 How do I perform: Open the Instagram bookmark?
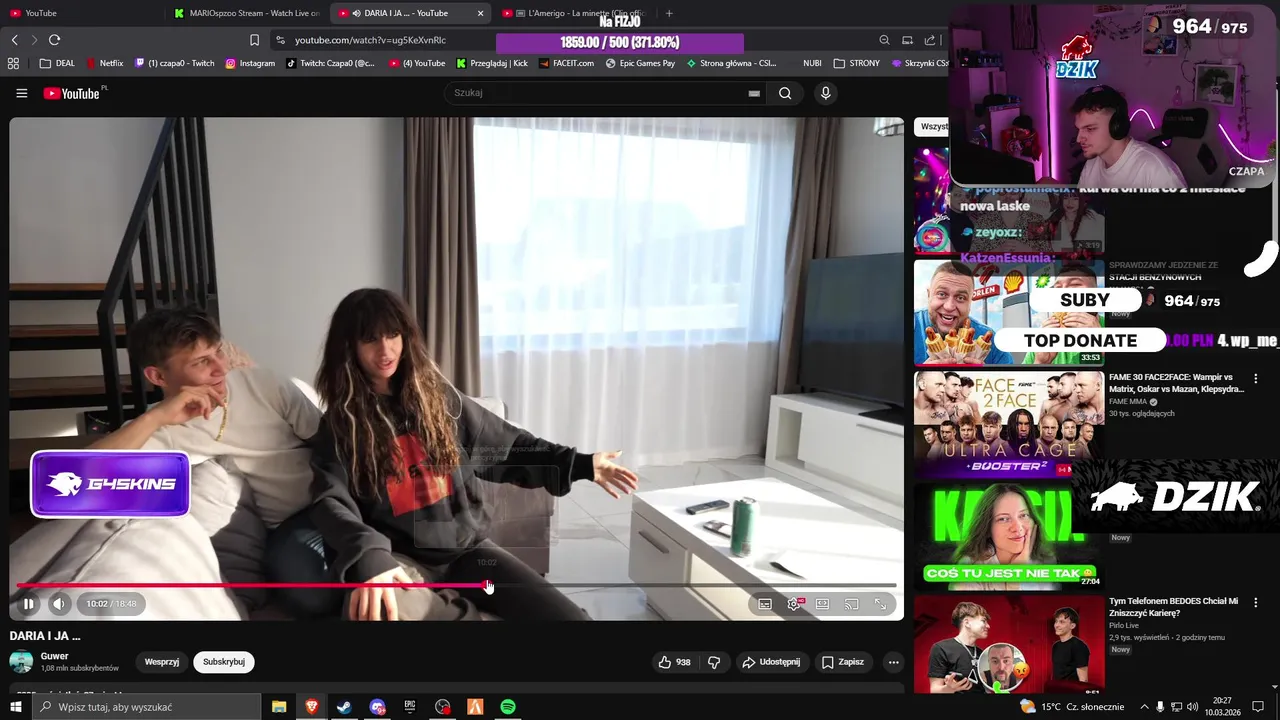250,63
